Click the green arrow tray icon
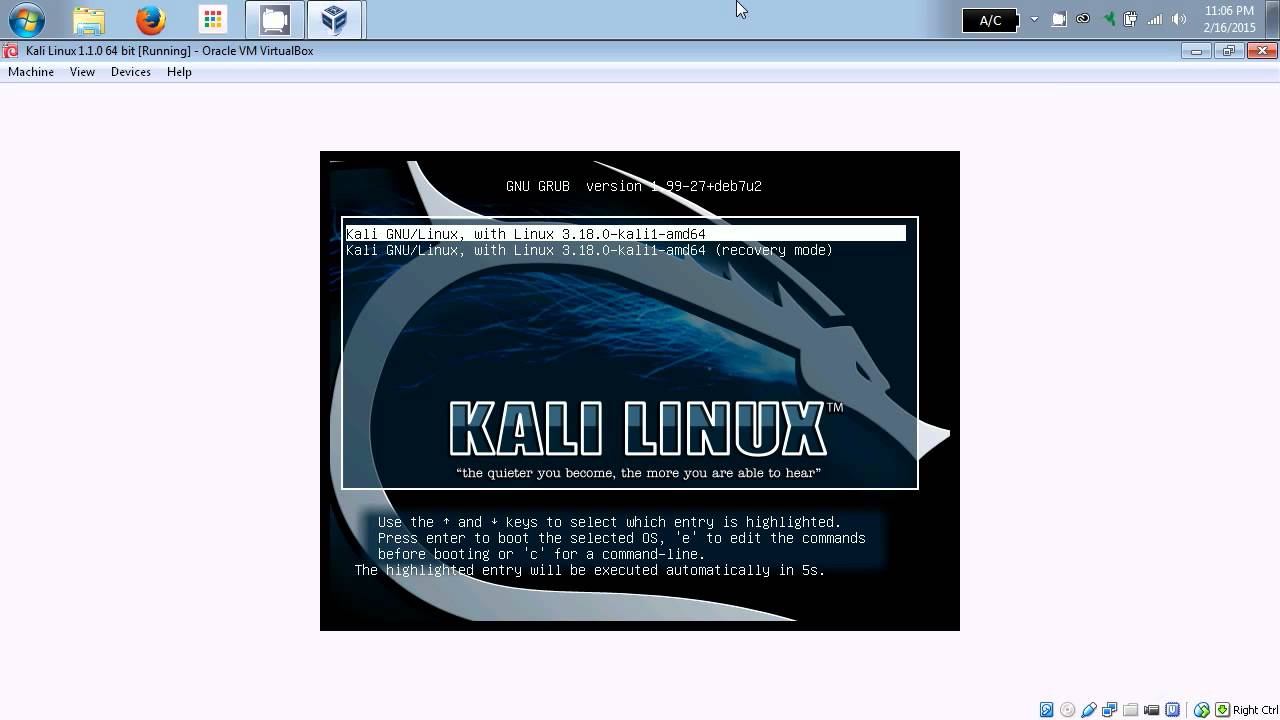Image resolution: width=1280 pixels, height=720 pixels. tap(1108, 19)
